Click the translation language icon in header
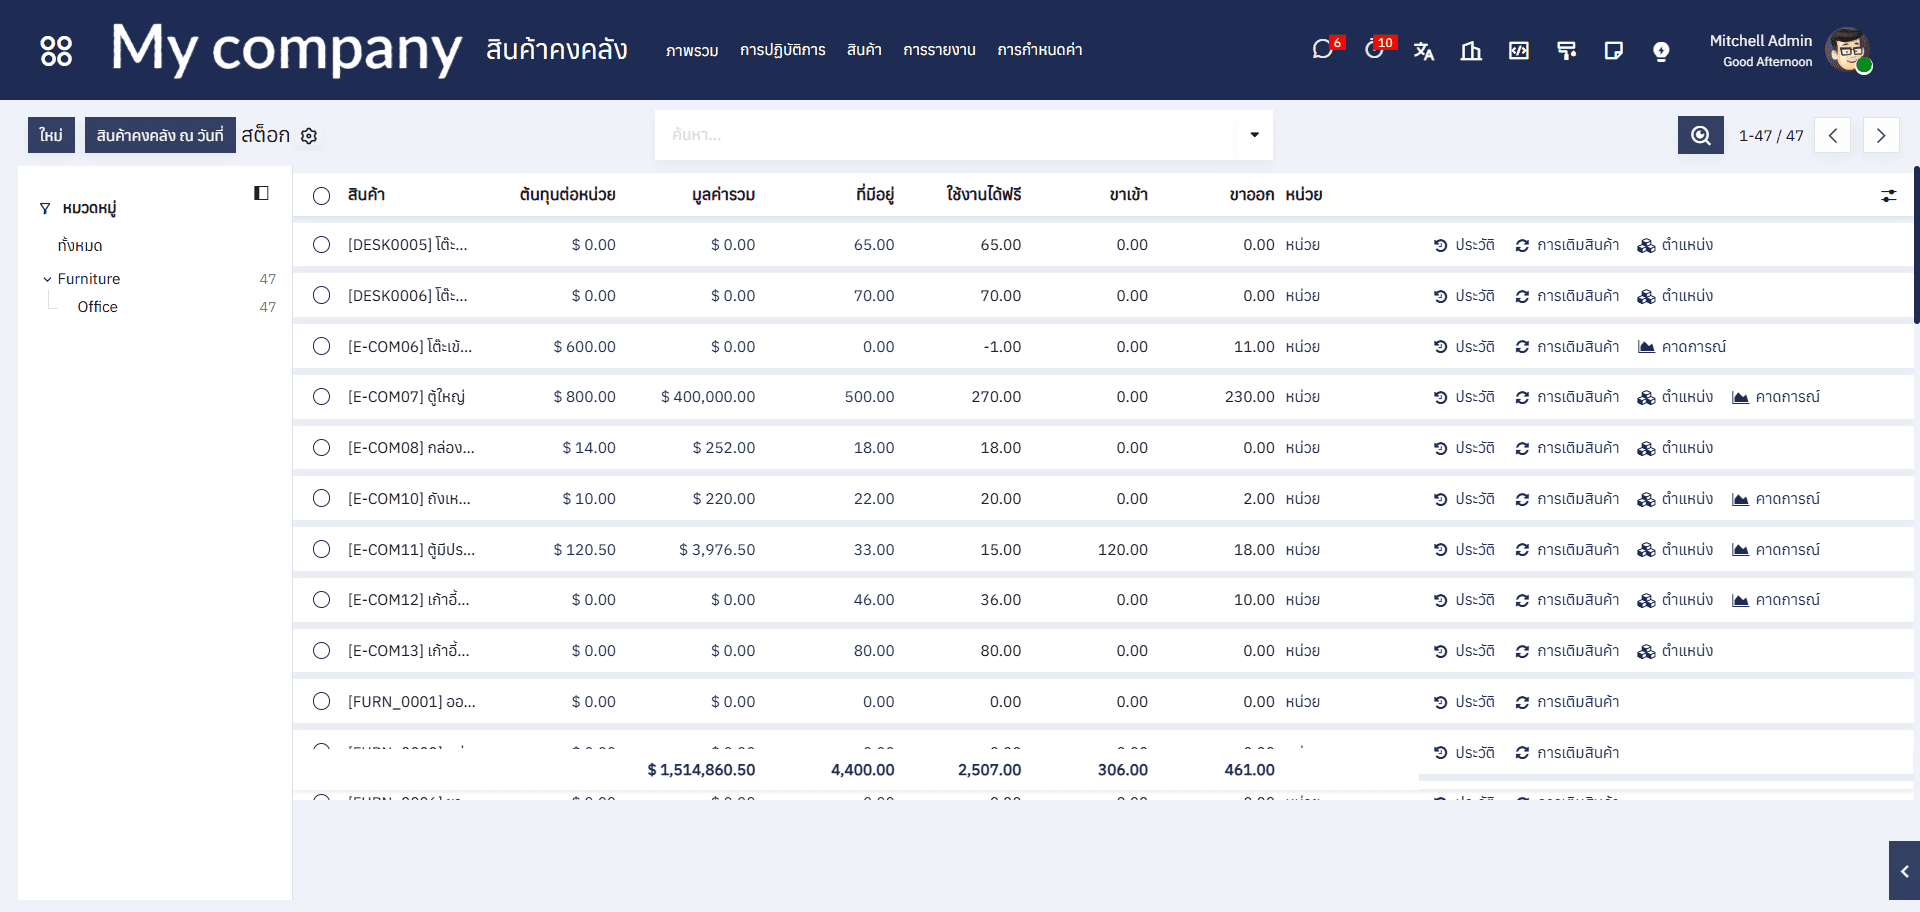Screen dimensions: 1920x912 point(1424,51)
